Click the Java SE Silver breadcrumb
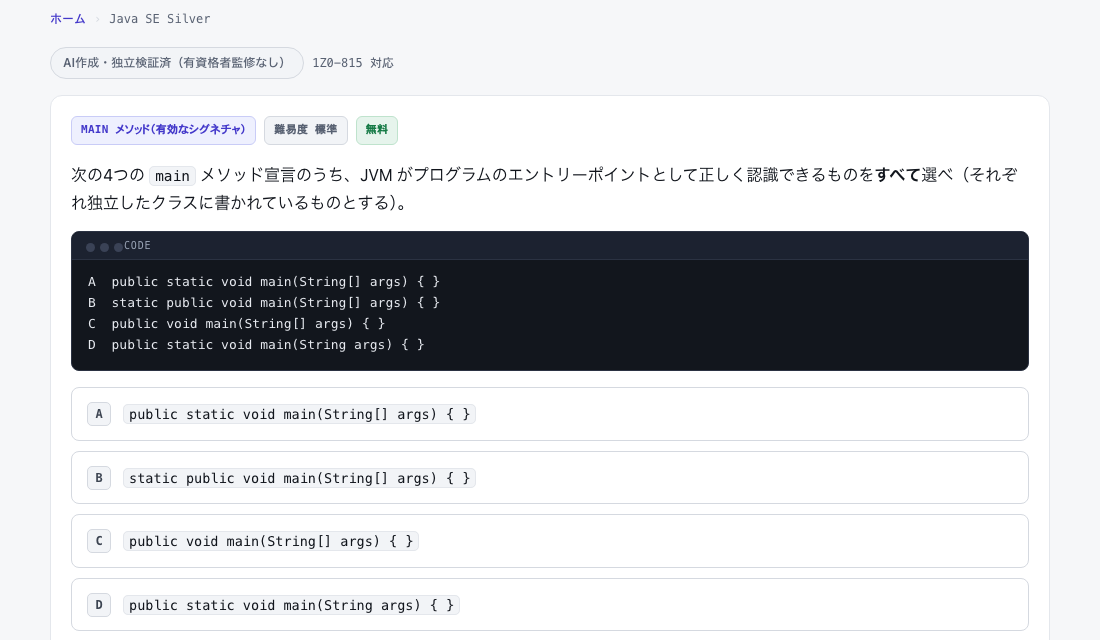This screenshot has height=640, width=1100. 159,19
